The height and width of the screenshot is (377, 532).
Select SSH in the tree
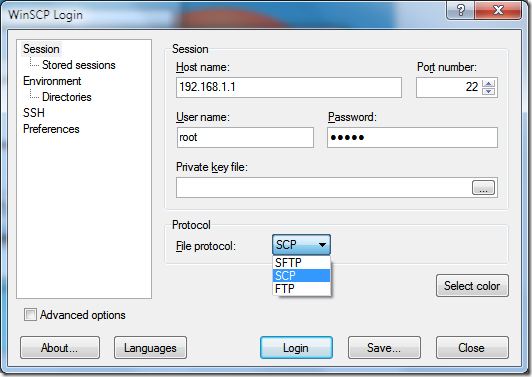(34, 113)
